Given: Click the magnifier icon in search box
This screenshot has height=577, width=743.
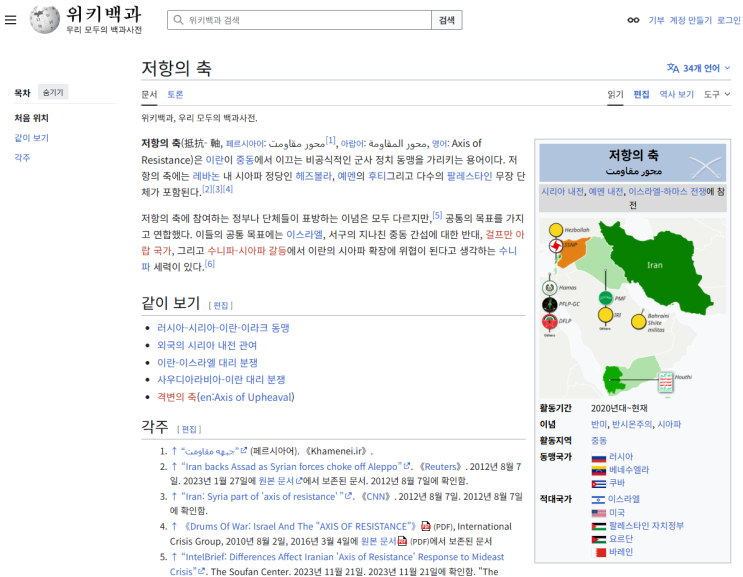Looking at the screenshot, I should tap(178, 20).
